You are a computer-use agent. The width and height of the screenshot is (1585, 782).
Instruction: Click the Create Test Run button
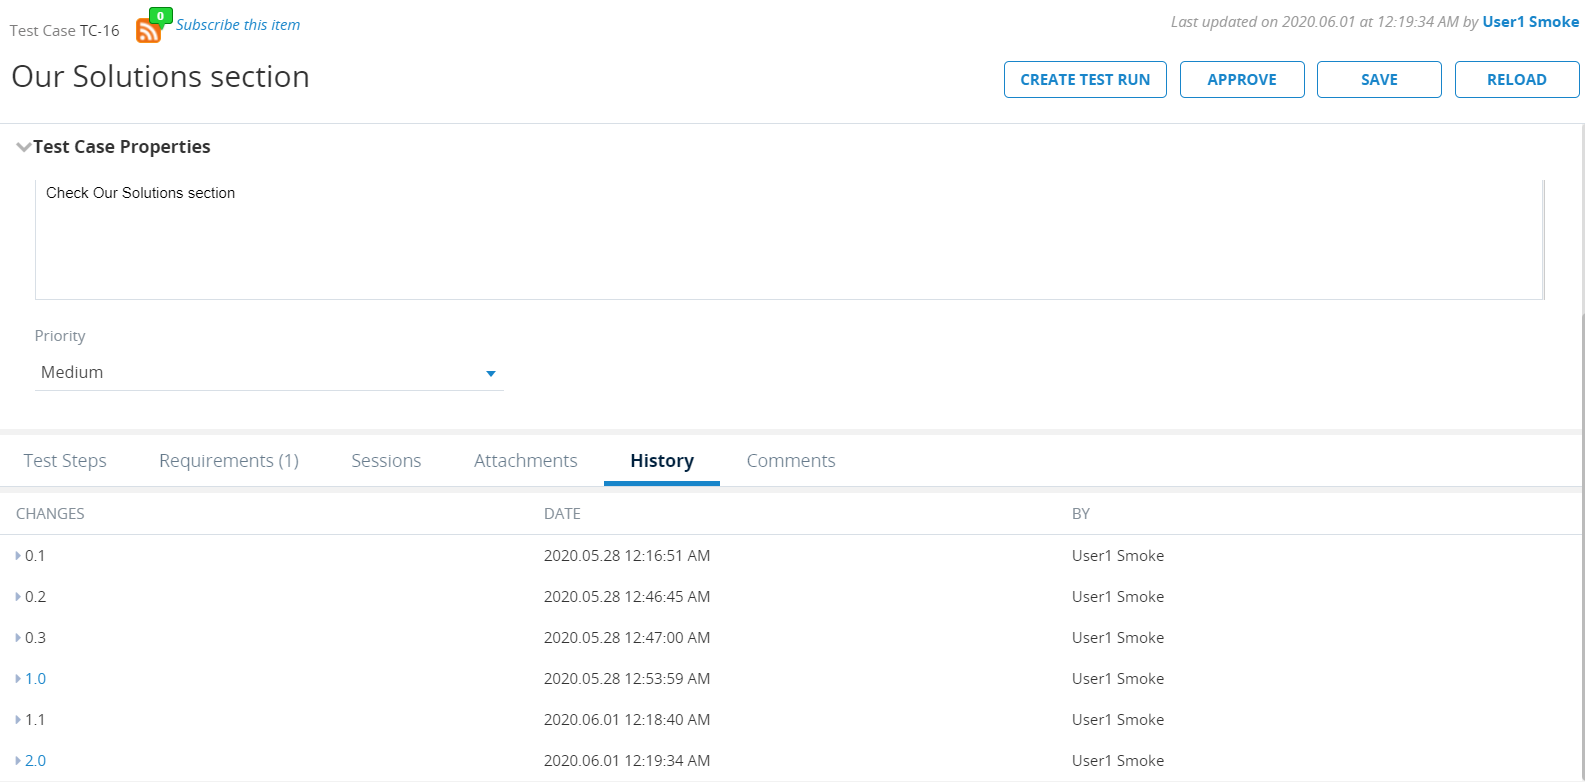1085,80
